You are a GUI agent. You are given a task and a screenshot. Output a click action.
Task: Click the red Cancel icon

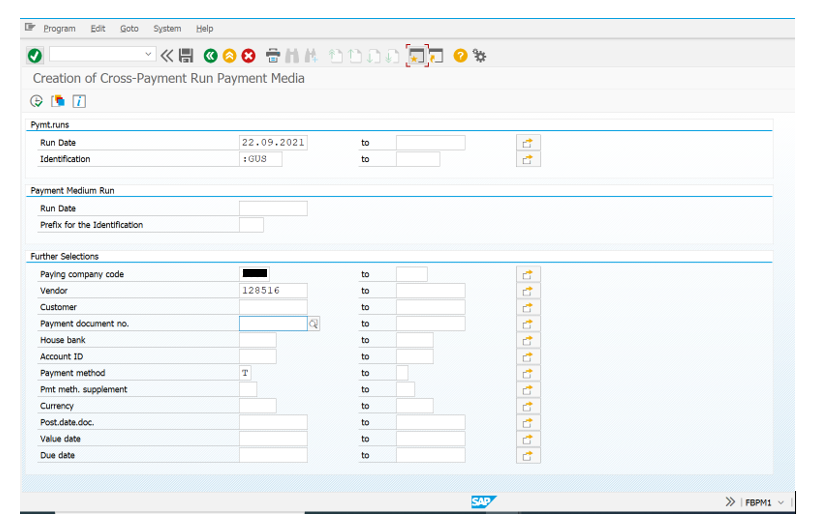(248, 55)
